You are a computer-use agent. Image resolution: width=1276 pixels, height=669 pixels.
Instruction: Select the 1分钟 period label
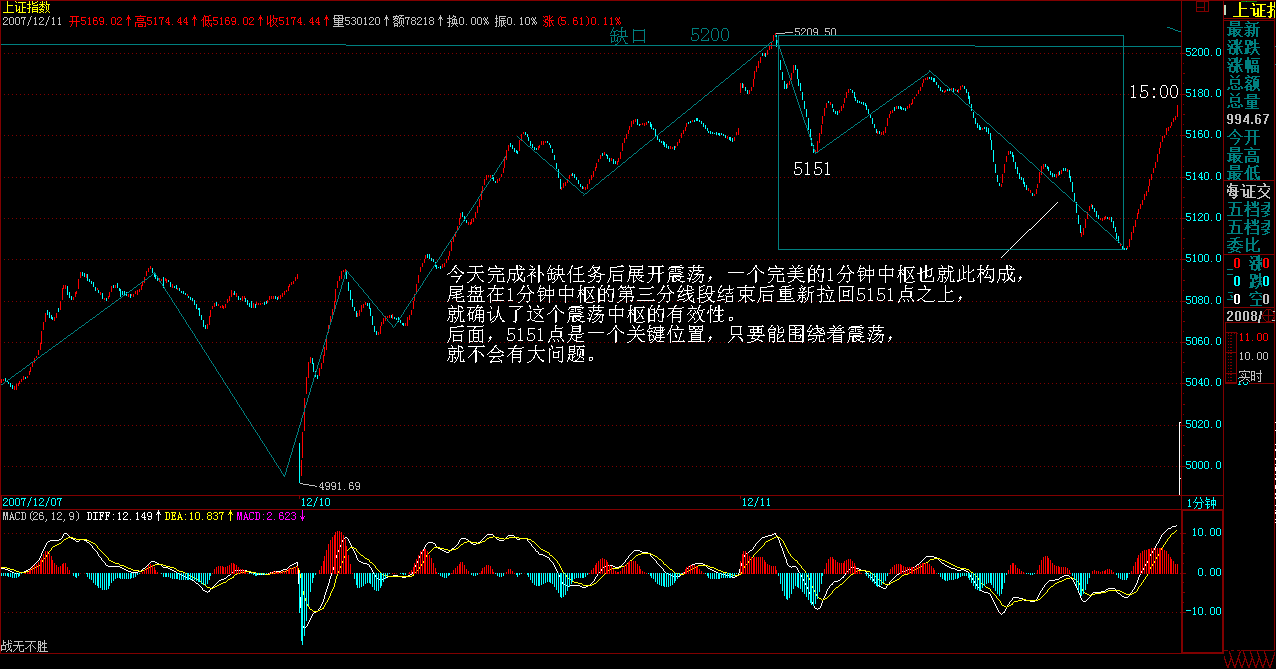pyautogui.click(x=1201, y=502)
